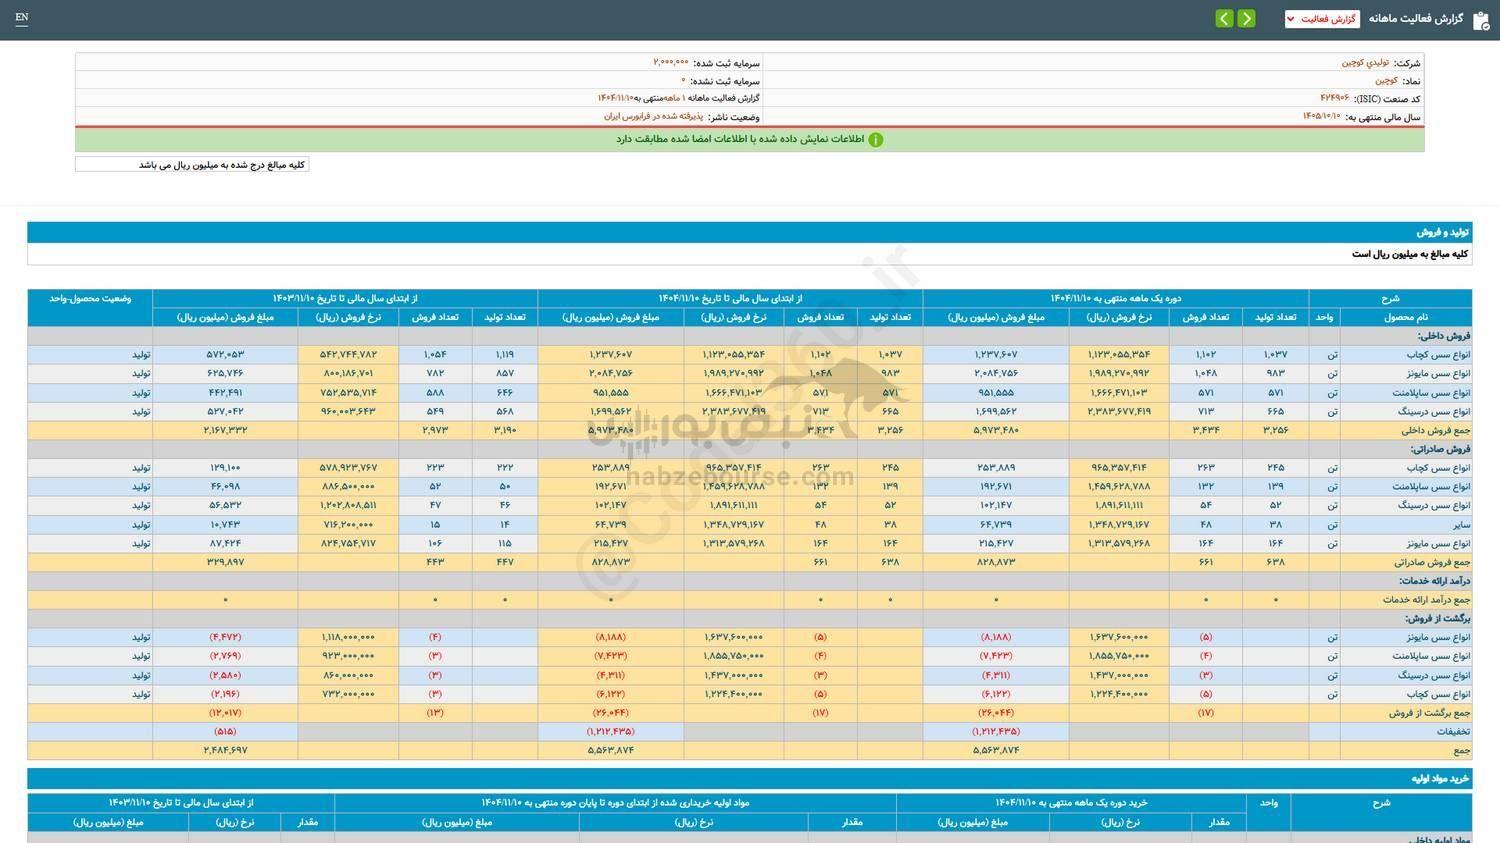The height and width of the screenshot is (843, 1500).
Task: Click the green info icon in the confirmation banner
Action: [x=877, y=139]
